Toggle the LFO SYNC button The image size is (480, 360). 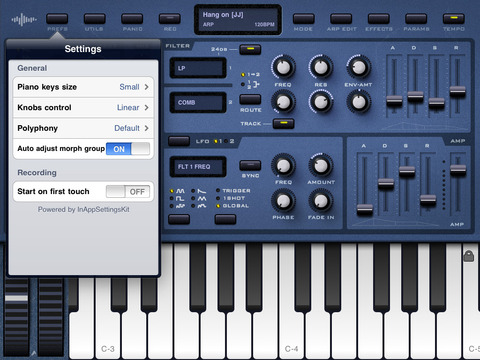(250, 165)
